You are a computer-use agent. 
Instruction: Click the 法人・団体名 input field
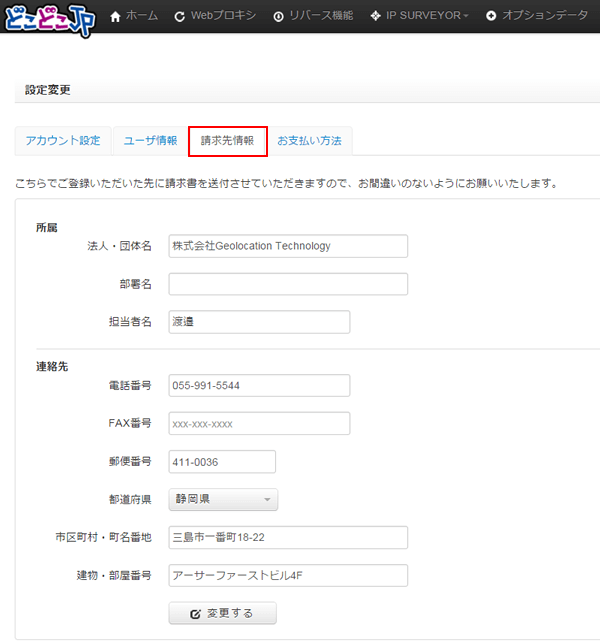(288, 246)
